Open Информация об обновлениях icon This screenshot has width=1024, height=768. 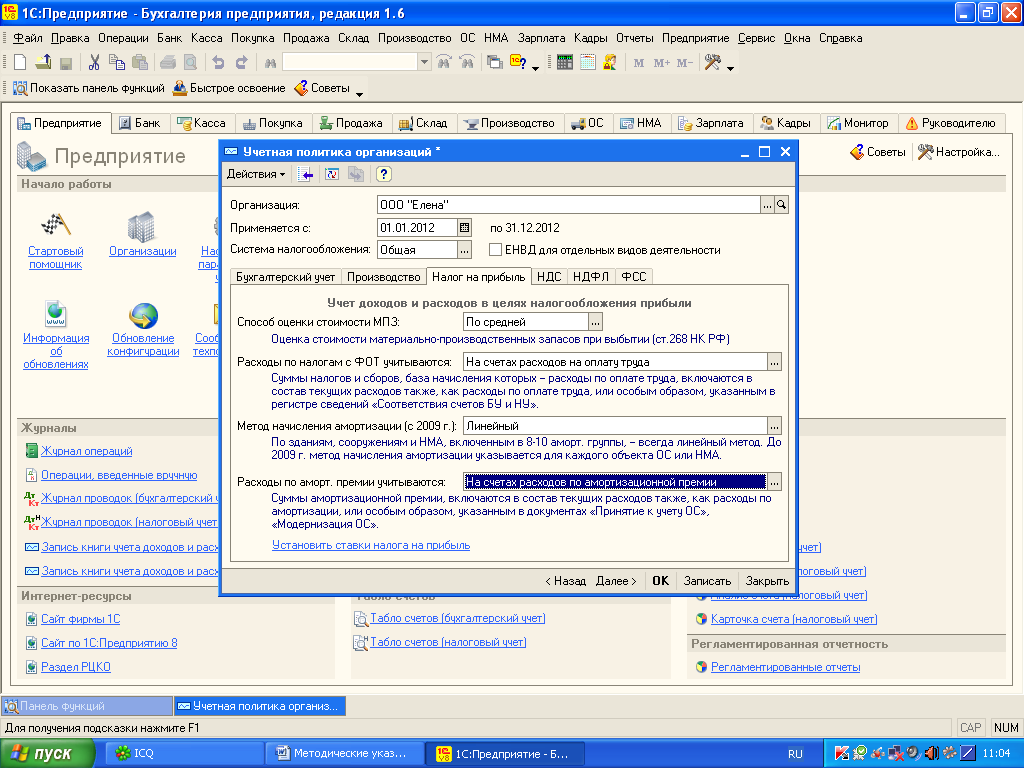coord(56,314)
